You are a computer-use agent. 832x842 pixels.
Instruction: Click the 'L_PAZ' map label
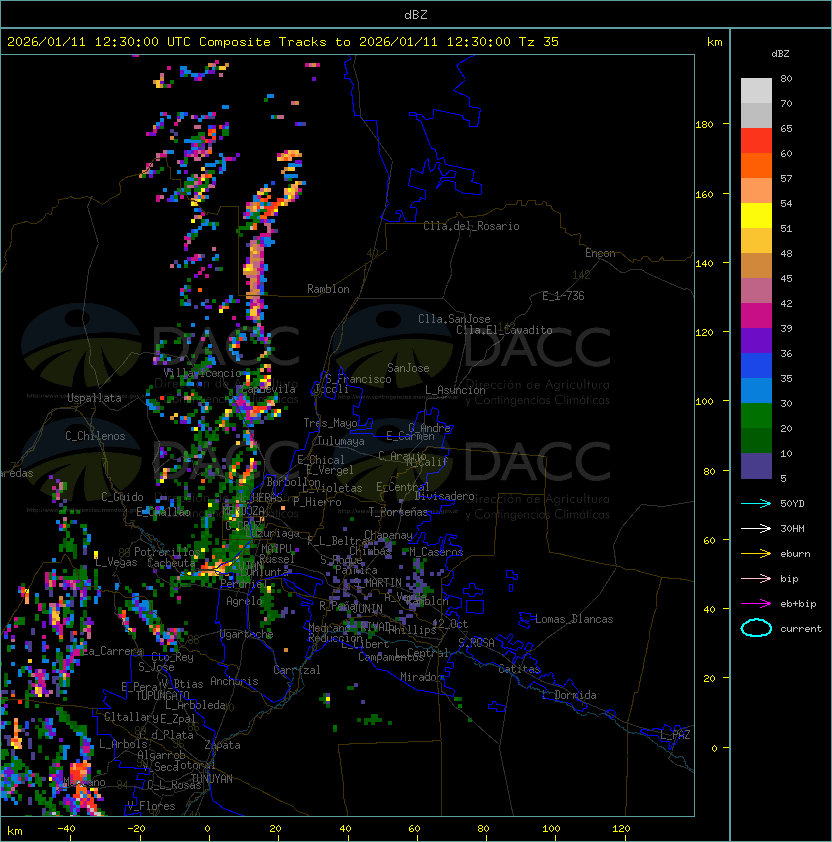tap(675, 735)
